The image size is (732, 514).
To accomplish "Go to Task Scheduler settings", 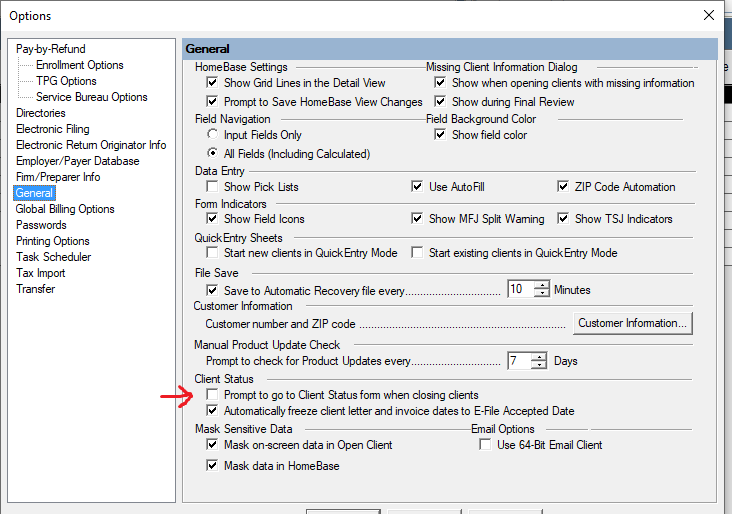I will point(52,257).
